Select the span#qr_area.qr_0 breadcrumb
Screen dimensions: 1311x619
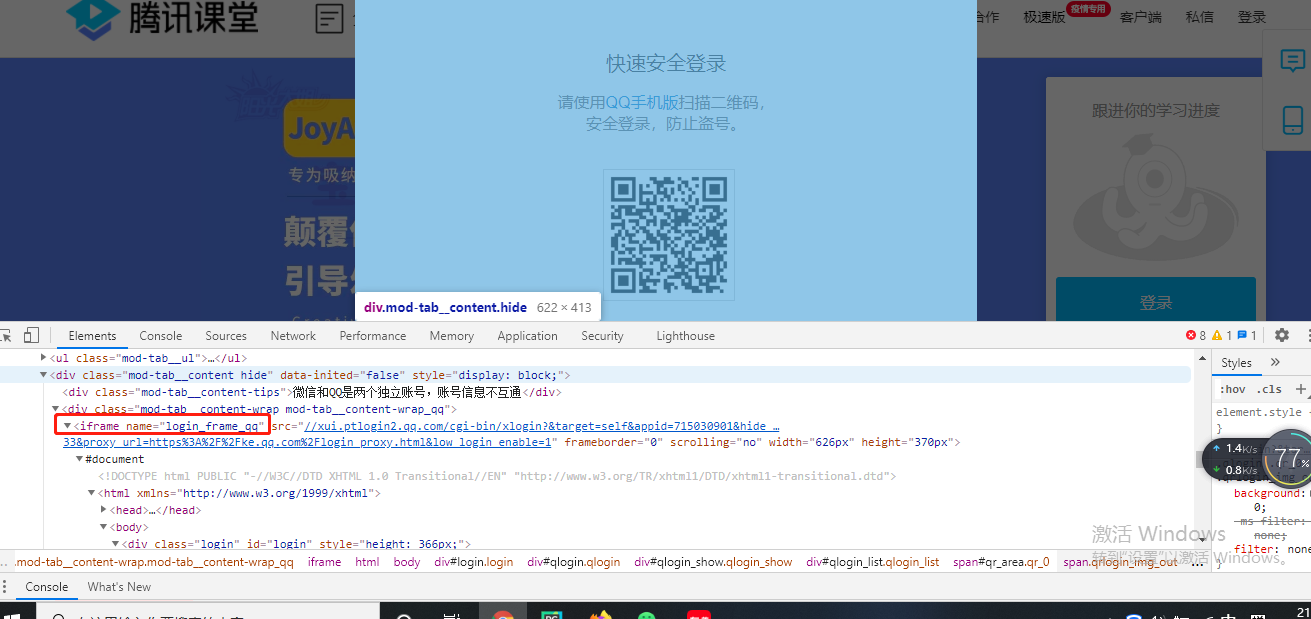[x=1001, y=562]
